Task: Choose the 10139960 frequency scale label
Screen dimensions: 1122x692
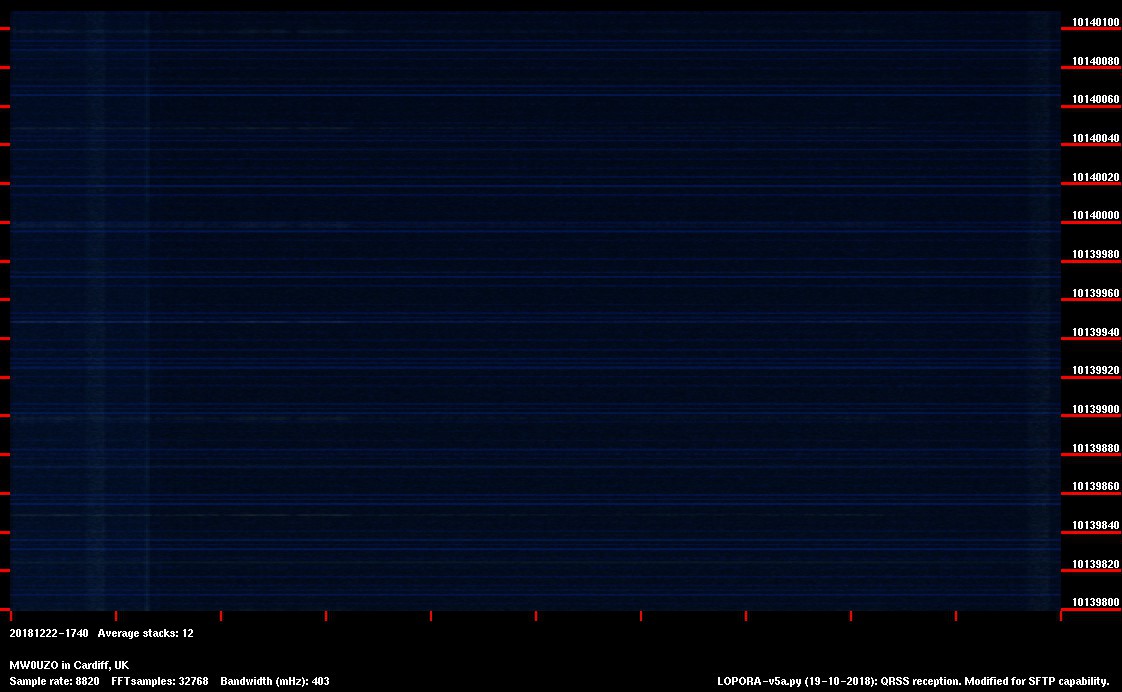Action: [x=1095, y=294]
